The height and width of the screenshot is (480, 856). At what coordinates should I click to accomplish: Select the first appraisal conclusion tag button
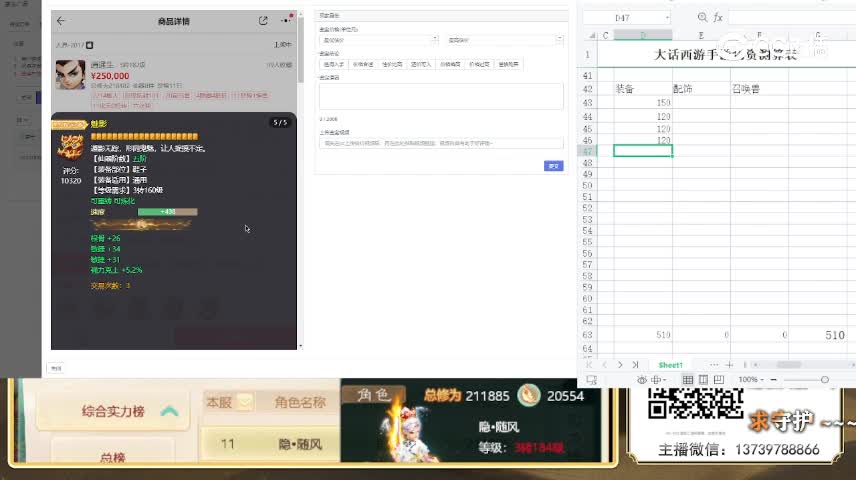click(333, 64)
